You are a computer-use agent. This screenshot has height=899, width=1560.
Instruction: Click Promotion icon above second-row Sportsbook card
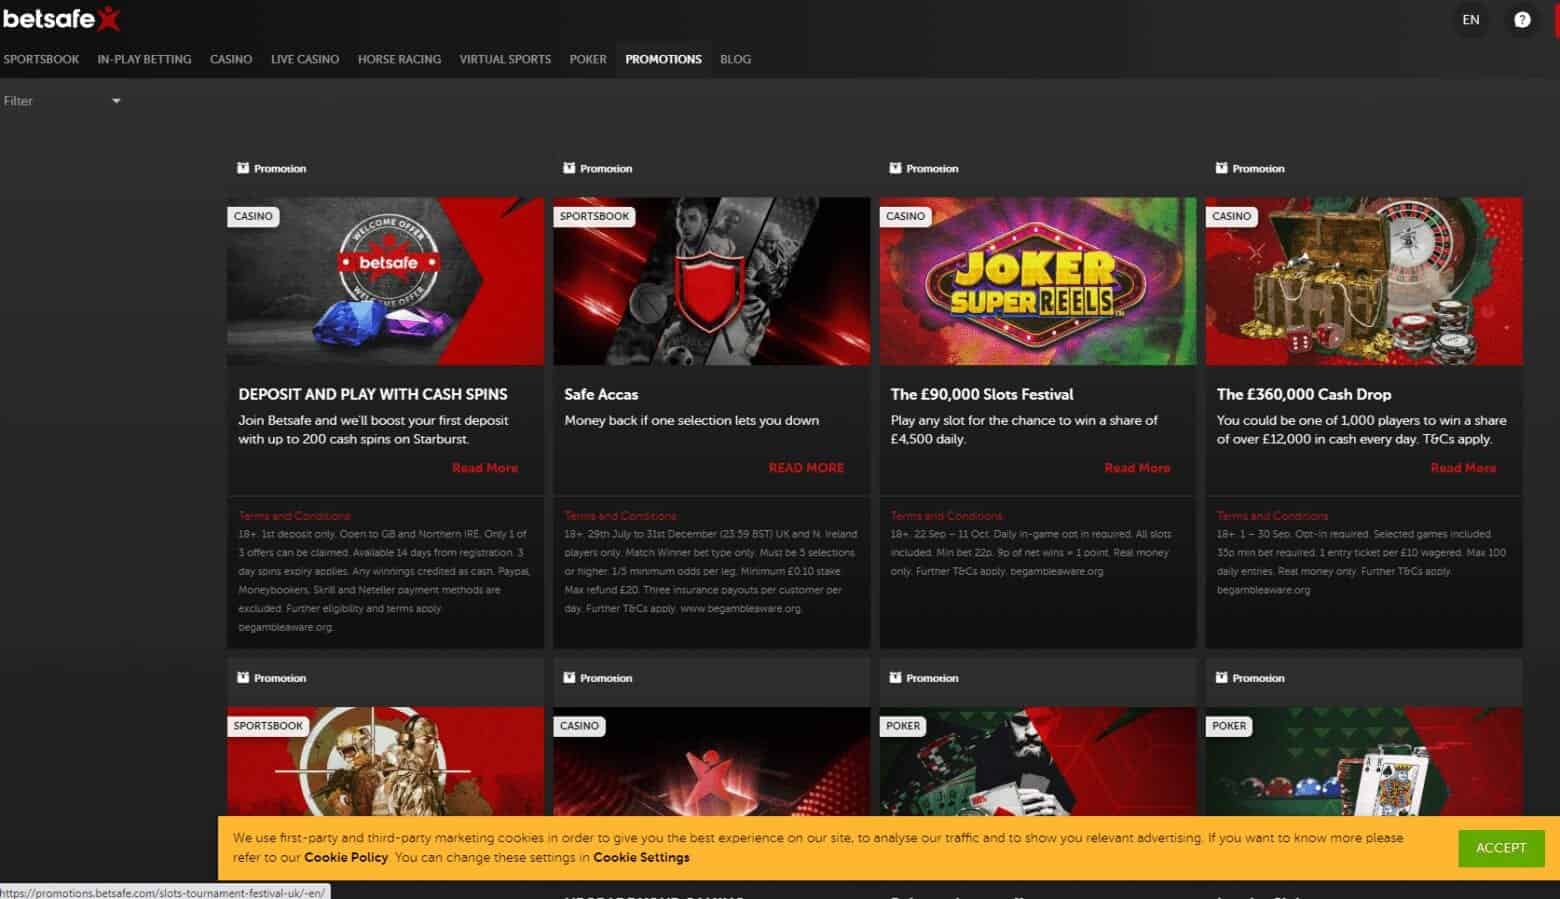[243, 678]
